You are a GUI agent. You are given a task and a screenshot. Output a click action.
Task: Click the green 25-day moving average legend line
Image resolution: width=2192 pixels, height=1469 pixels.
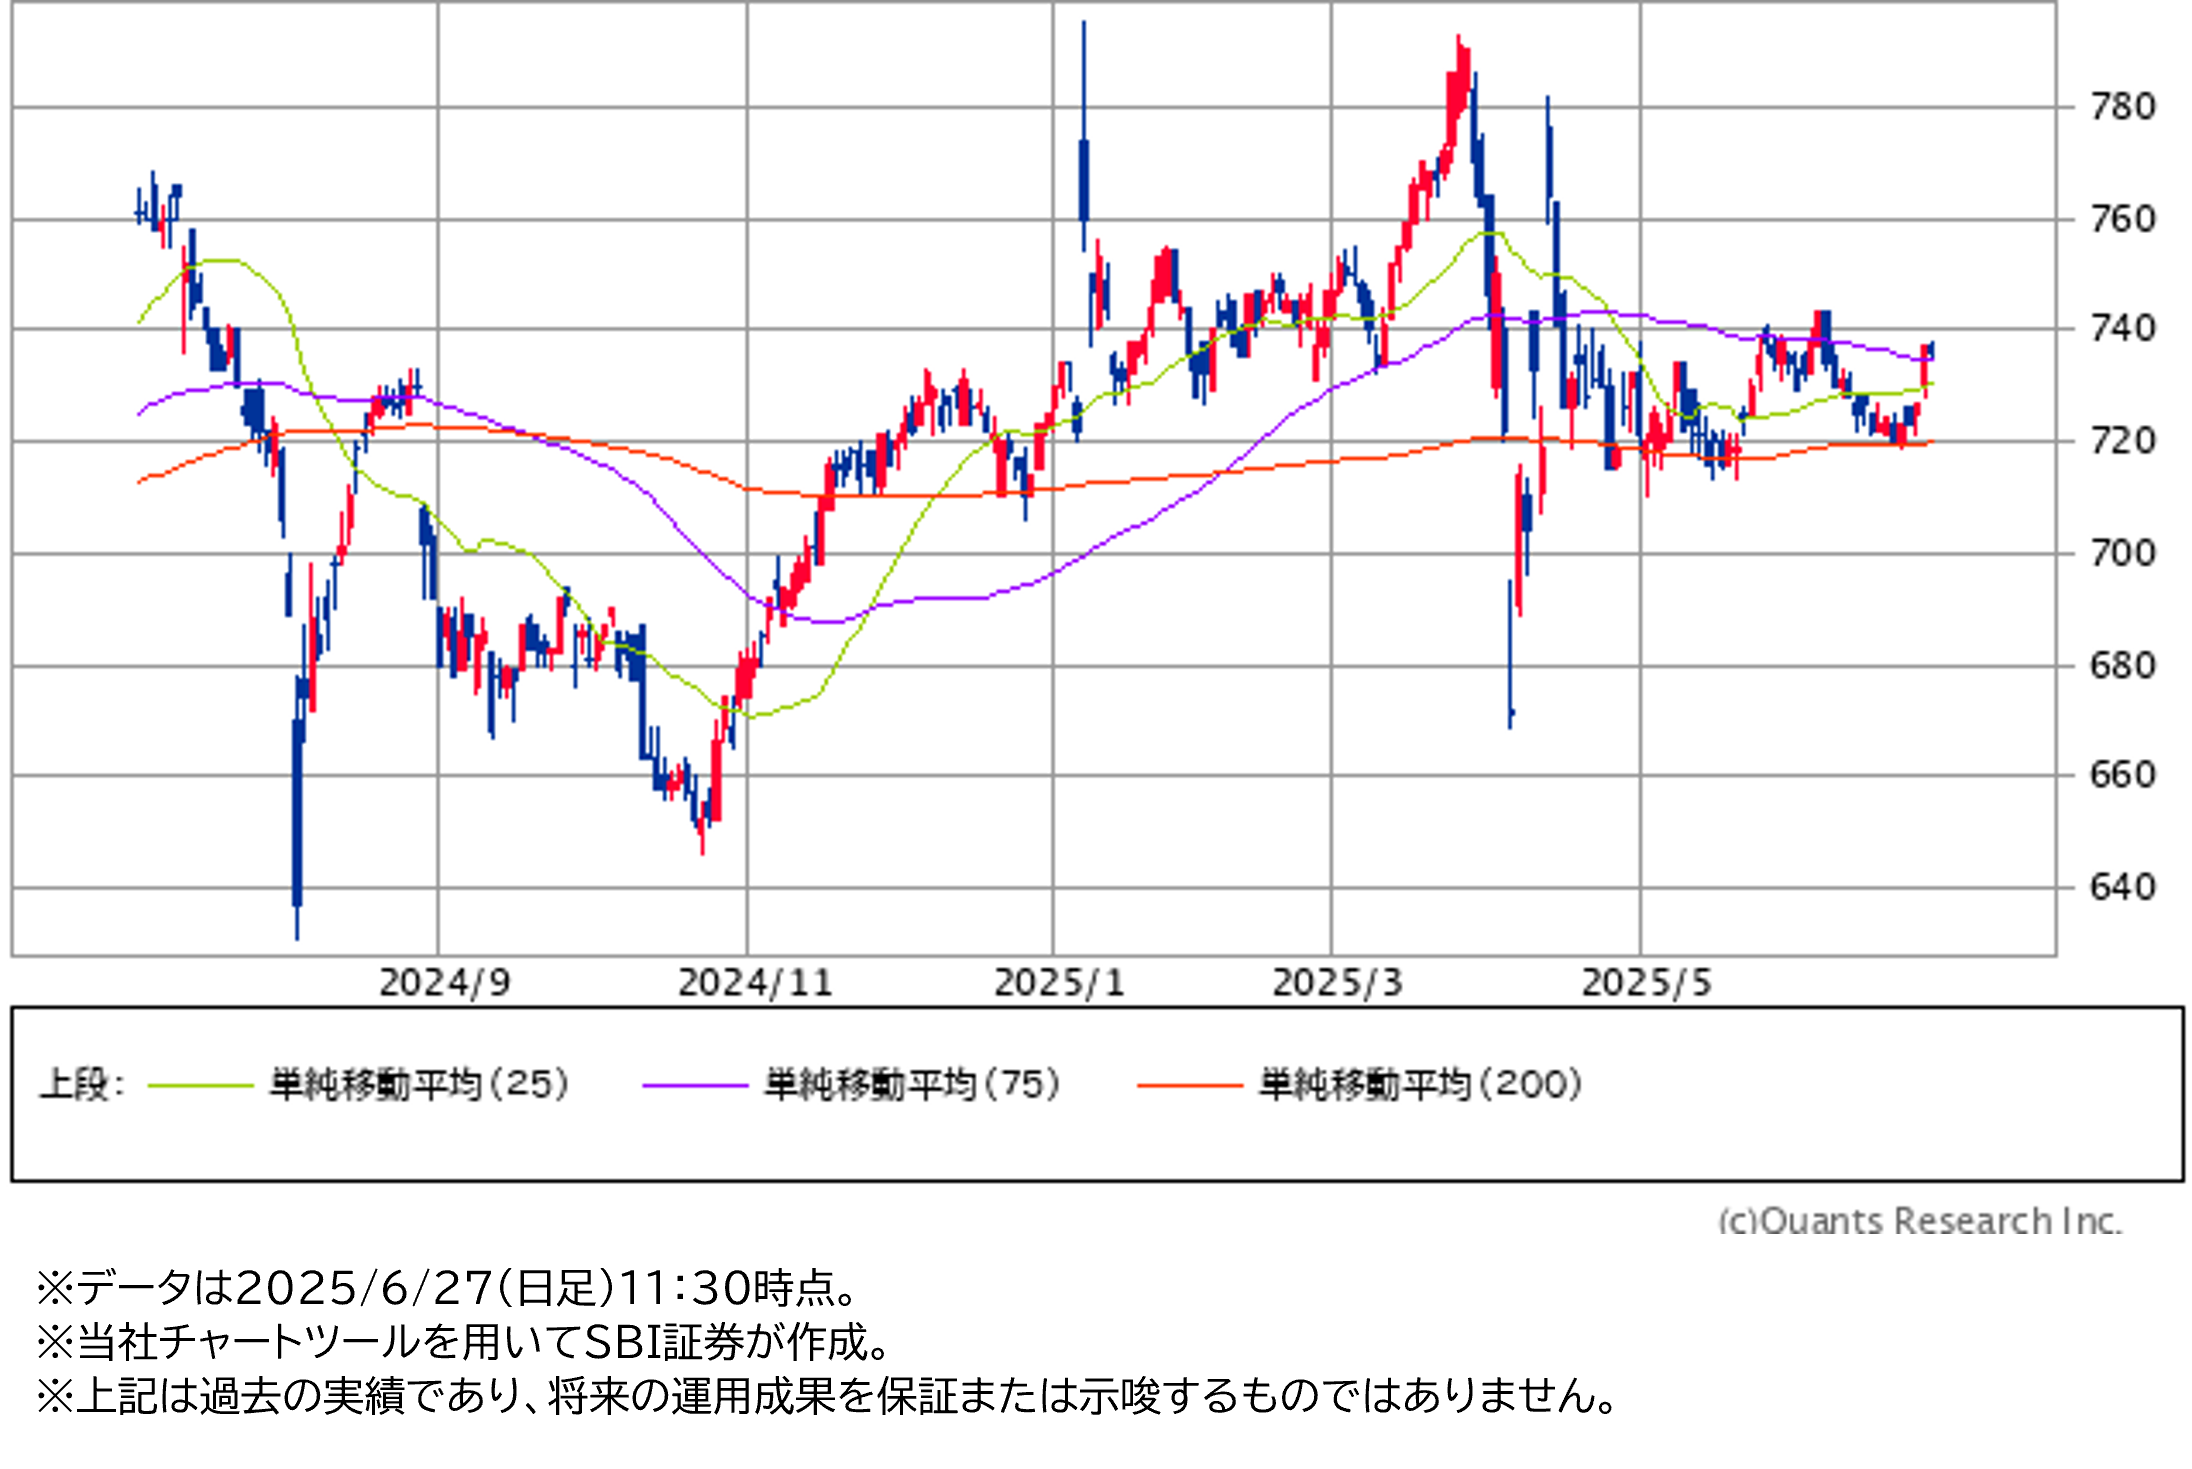(200, 1085)
